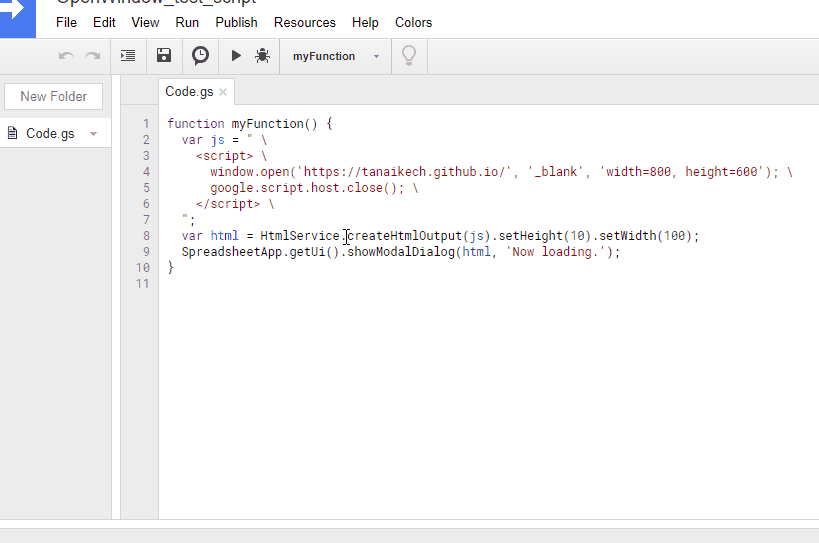Click the closing brace on line 10
This screenshot has height=543, width=819.
pos(170,268)
